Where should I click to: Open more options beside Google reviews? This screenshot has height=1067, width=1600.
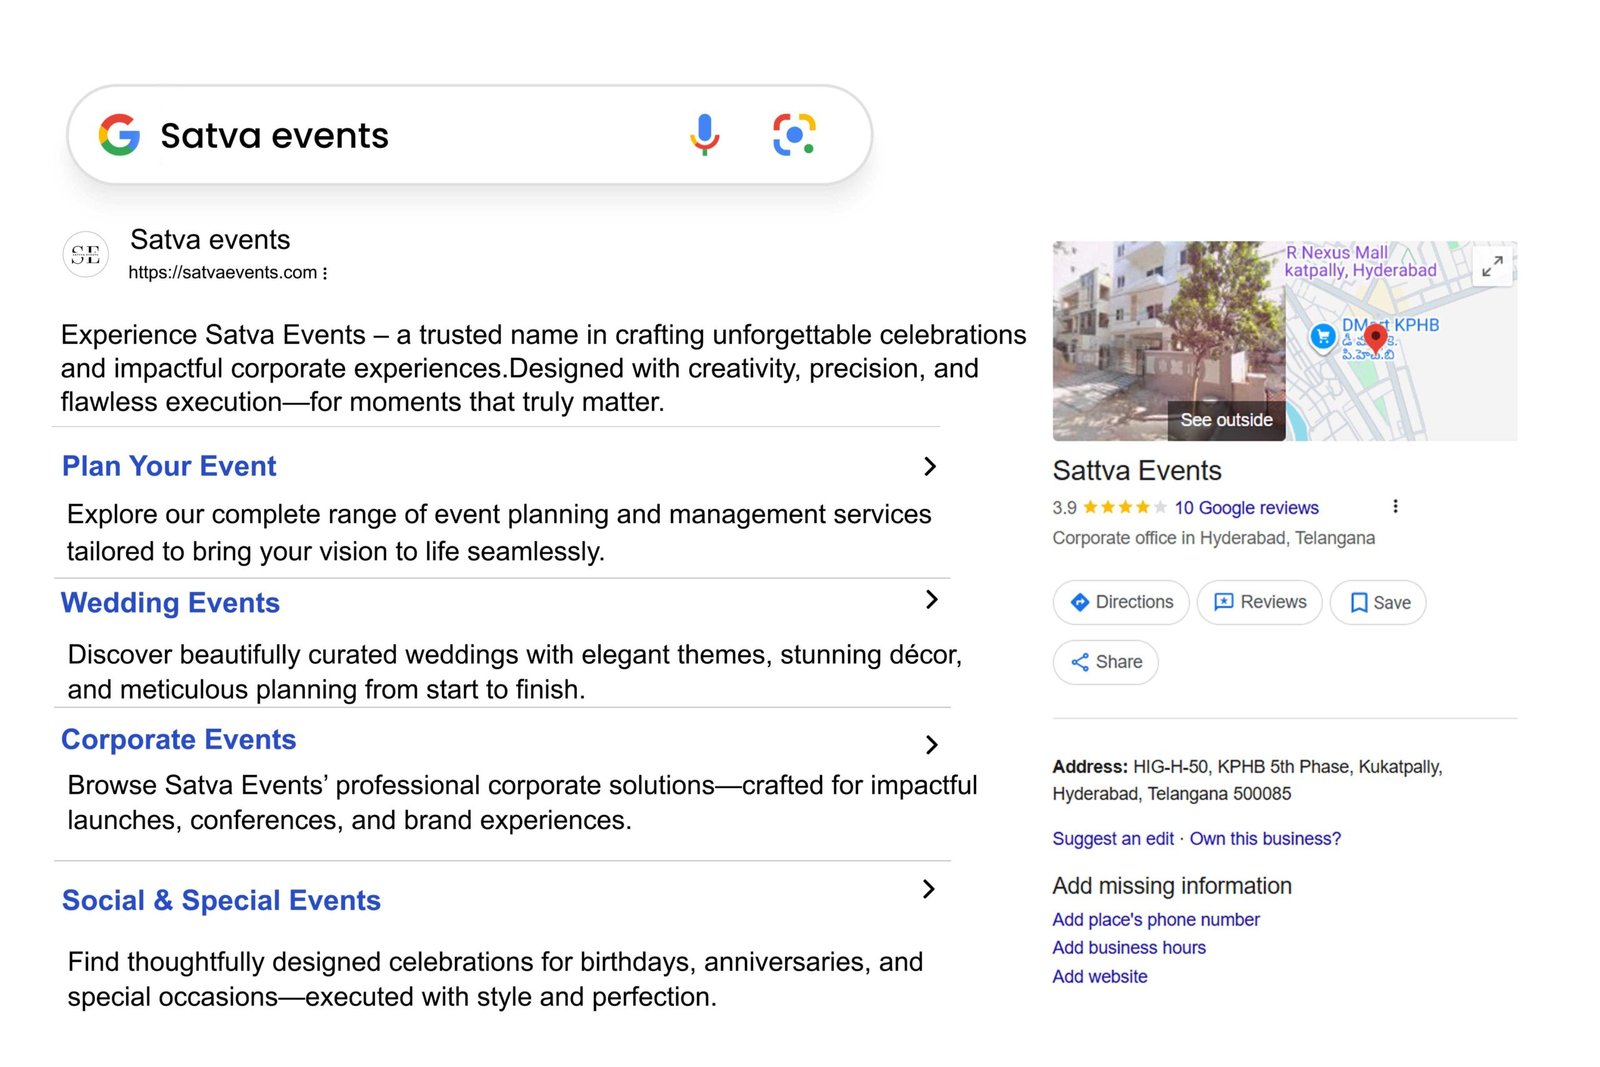coord(1395,507)
